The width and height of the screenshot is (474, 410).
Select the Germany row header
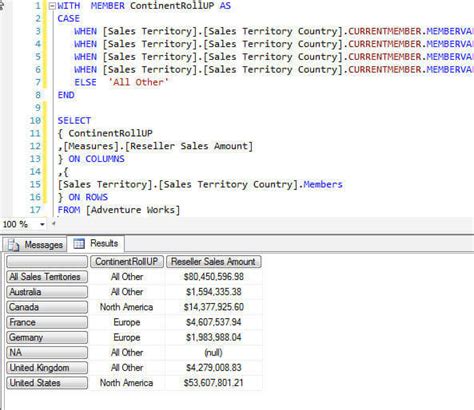pos(47,337)
